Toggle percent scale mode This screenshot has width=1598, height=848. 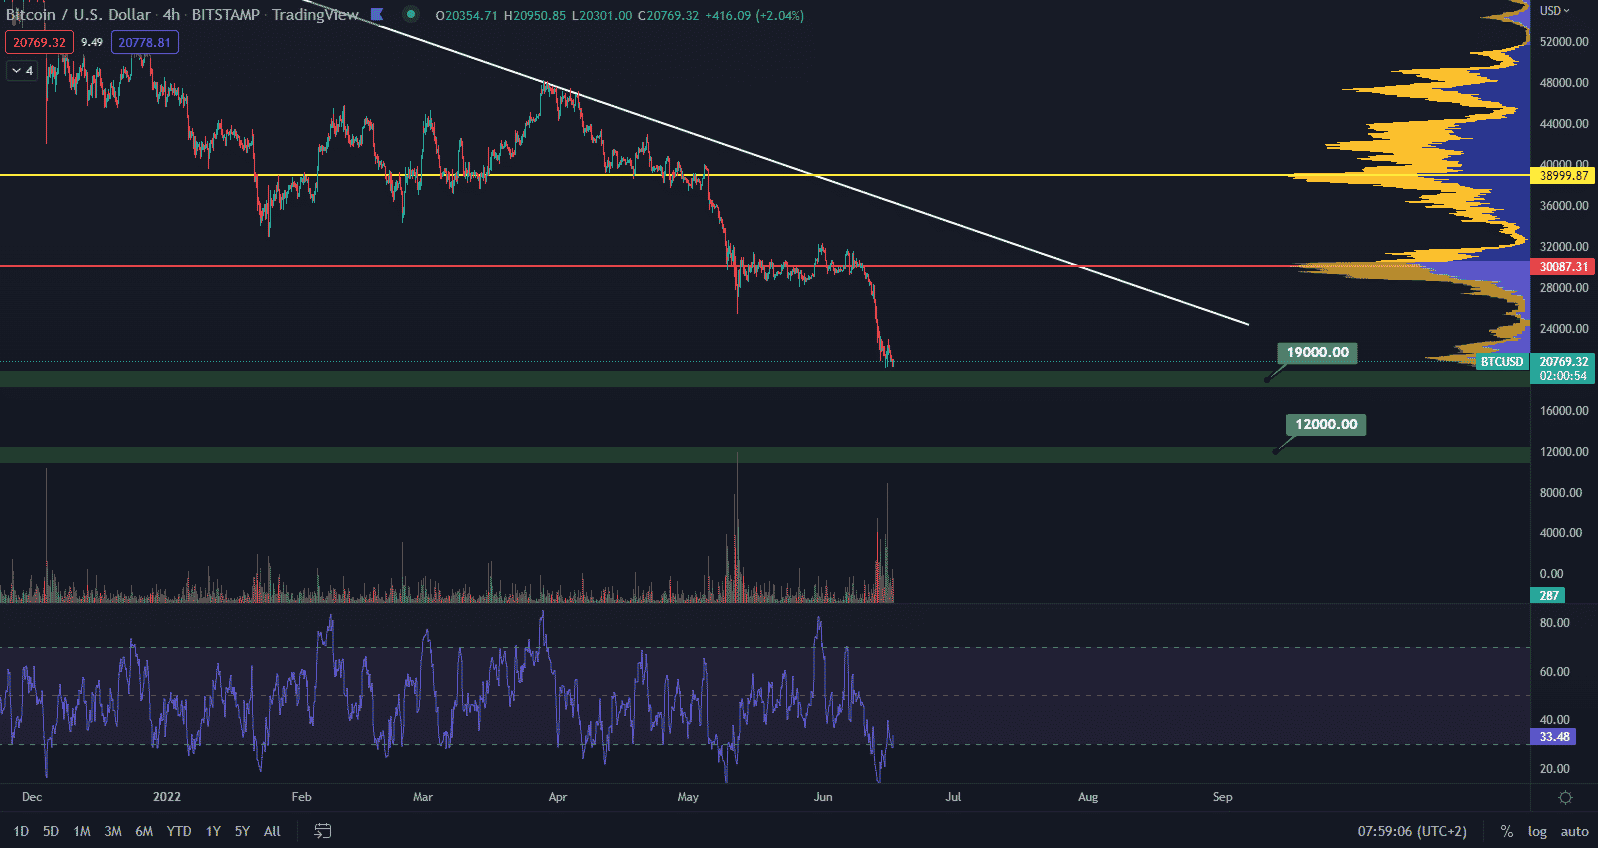1506,831
